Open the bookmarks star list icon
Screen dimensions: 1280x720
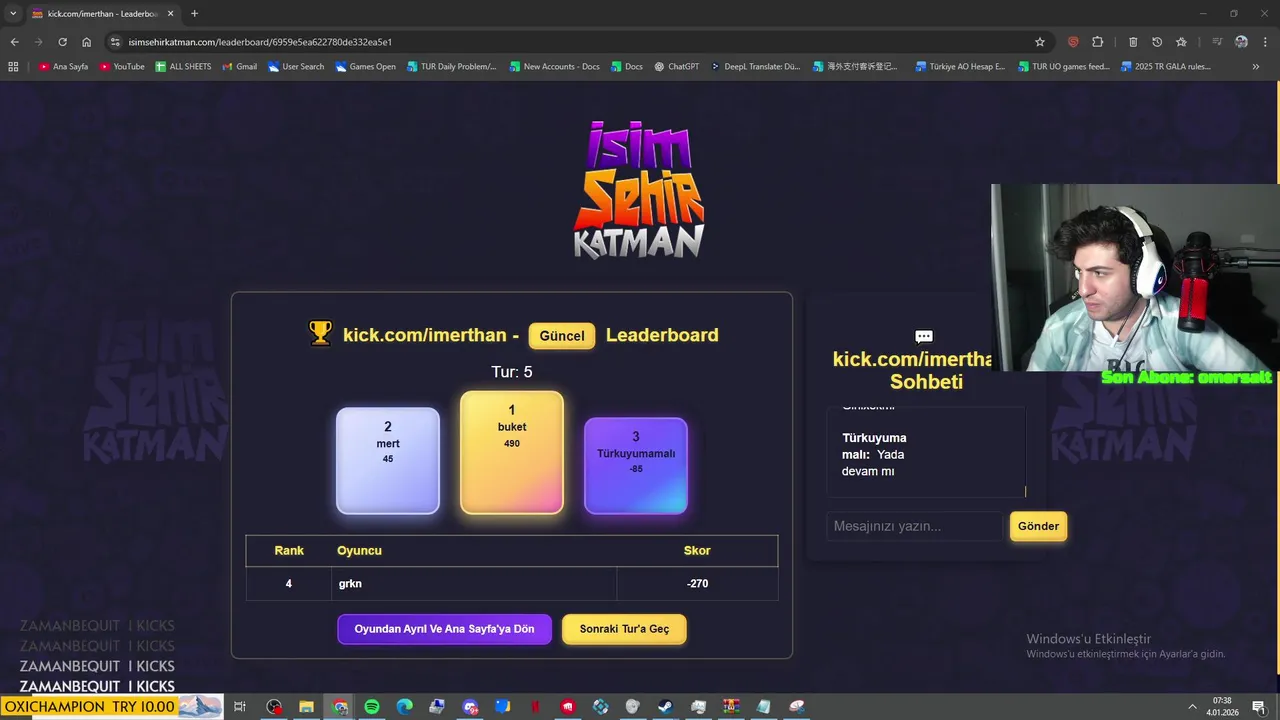click(1181, 42)
